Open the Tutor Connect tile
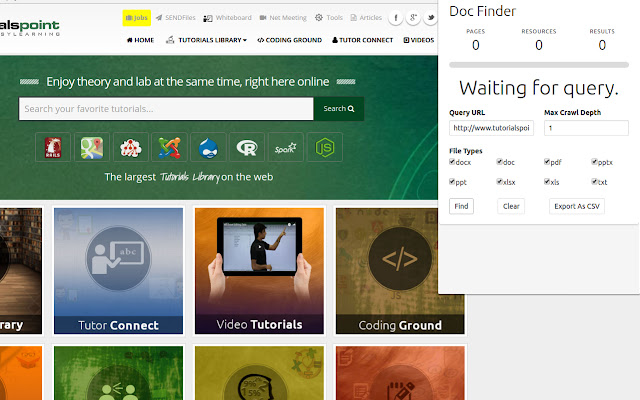Image resolution: width=640 pixels, height=400 pixels. 118,271
